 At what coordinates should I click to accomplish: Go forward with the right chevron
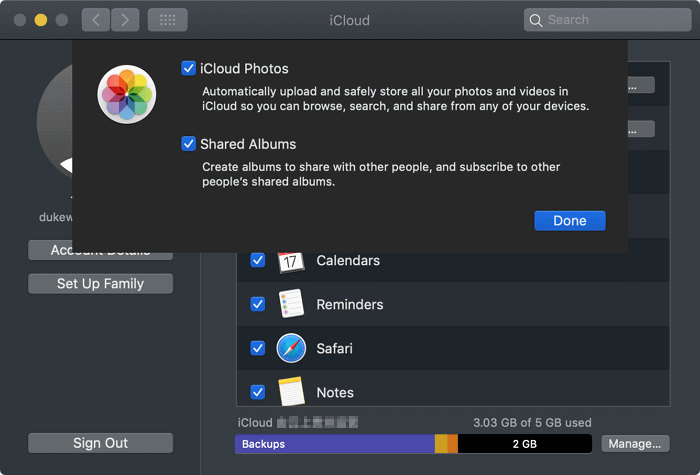[x=125, y=20]
